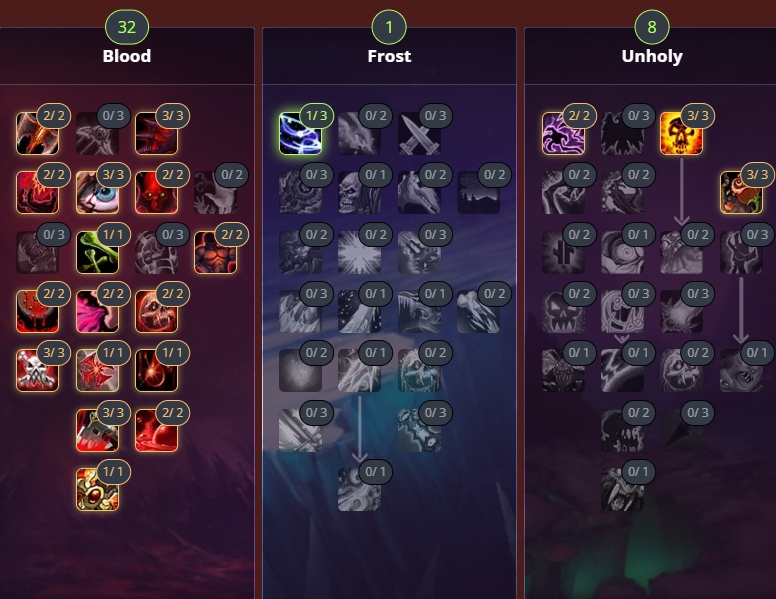Viewport: 776px width, 599px height.
Task: Select the crossed swords talent icon in Frost
Action: [419, 133]
